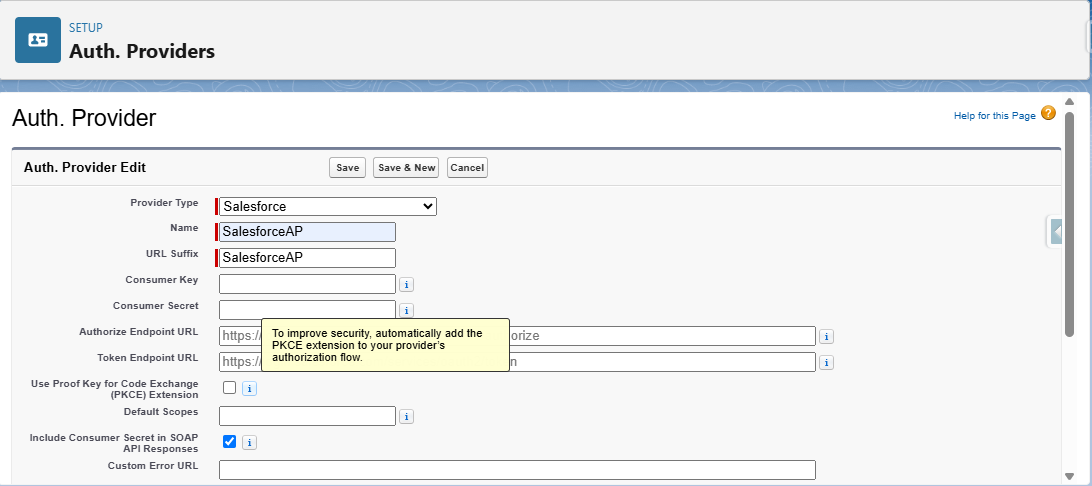Uncheck Include Consumer Secret in SOAP API Responses
The image size is (1092, 486).
click(229, 441)
